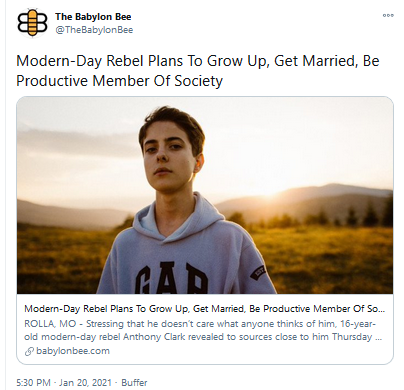Select the Jan 20, 2021 date
The image size is (404, 390).
(86, 382)
